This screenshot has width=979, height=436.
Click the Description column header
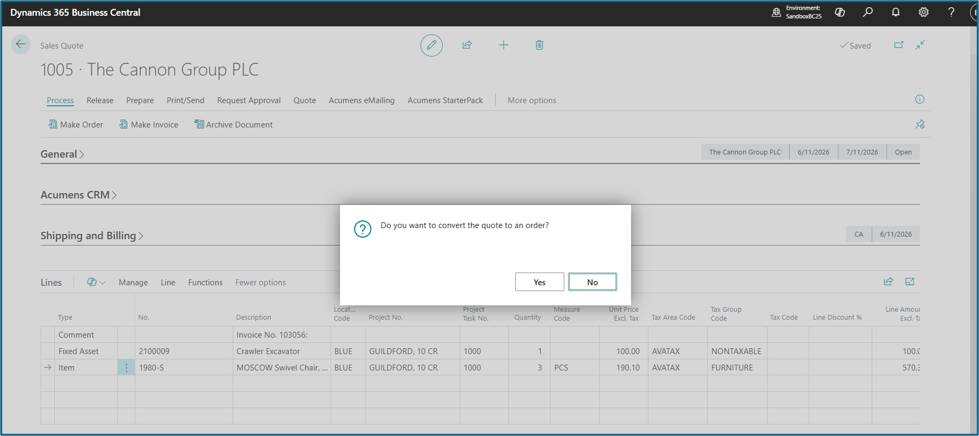pyautogui.click(x=253, y=317)
